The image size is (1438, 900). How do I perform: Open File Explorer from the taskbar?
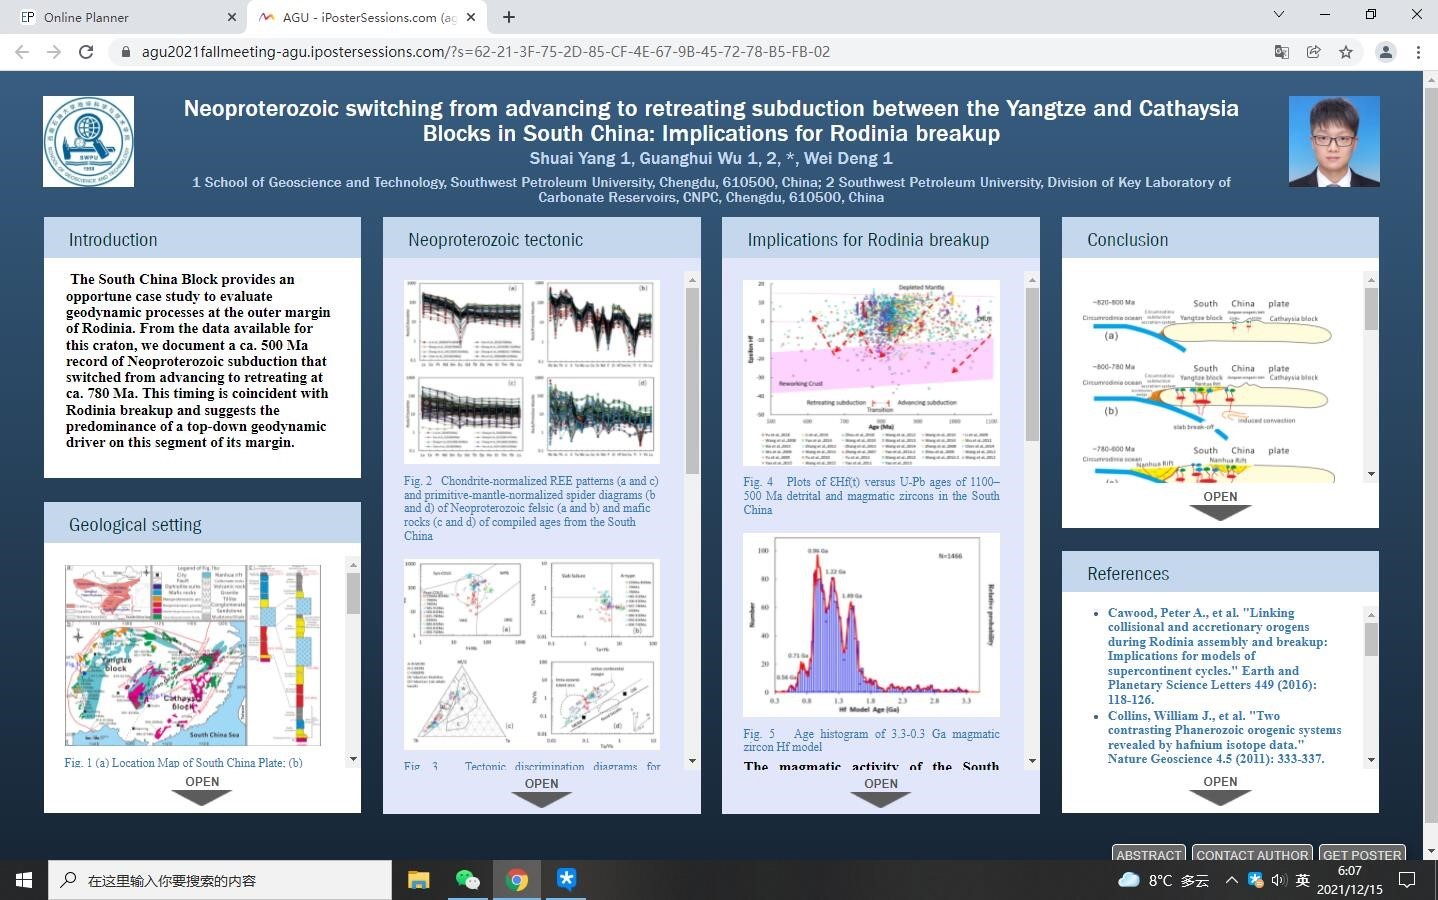(418, 880)
